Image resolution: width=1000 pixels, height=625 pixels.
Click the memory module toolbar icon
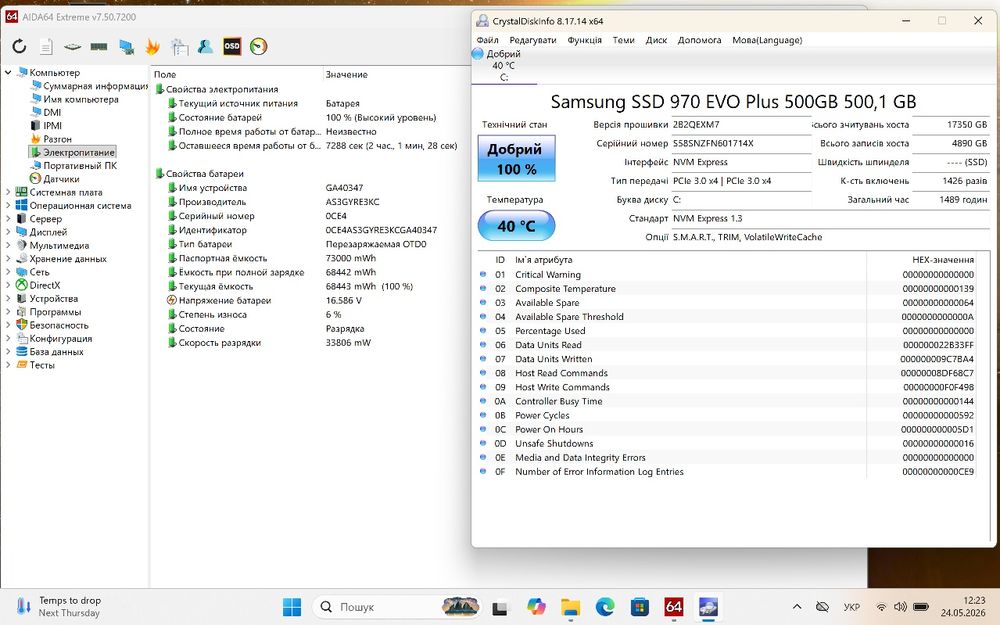(99, 47)
